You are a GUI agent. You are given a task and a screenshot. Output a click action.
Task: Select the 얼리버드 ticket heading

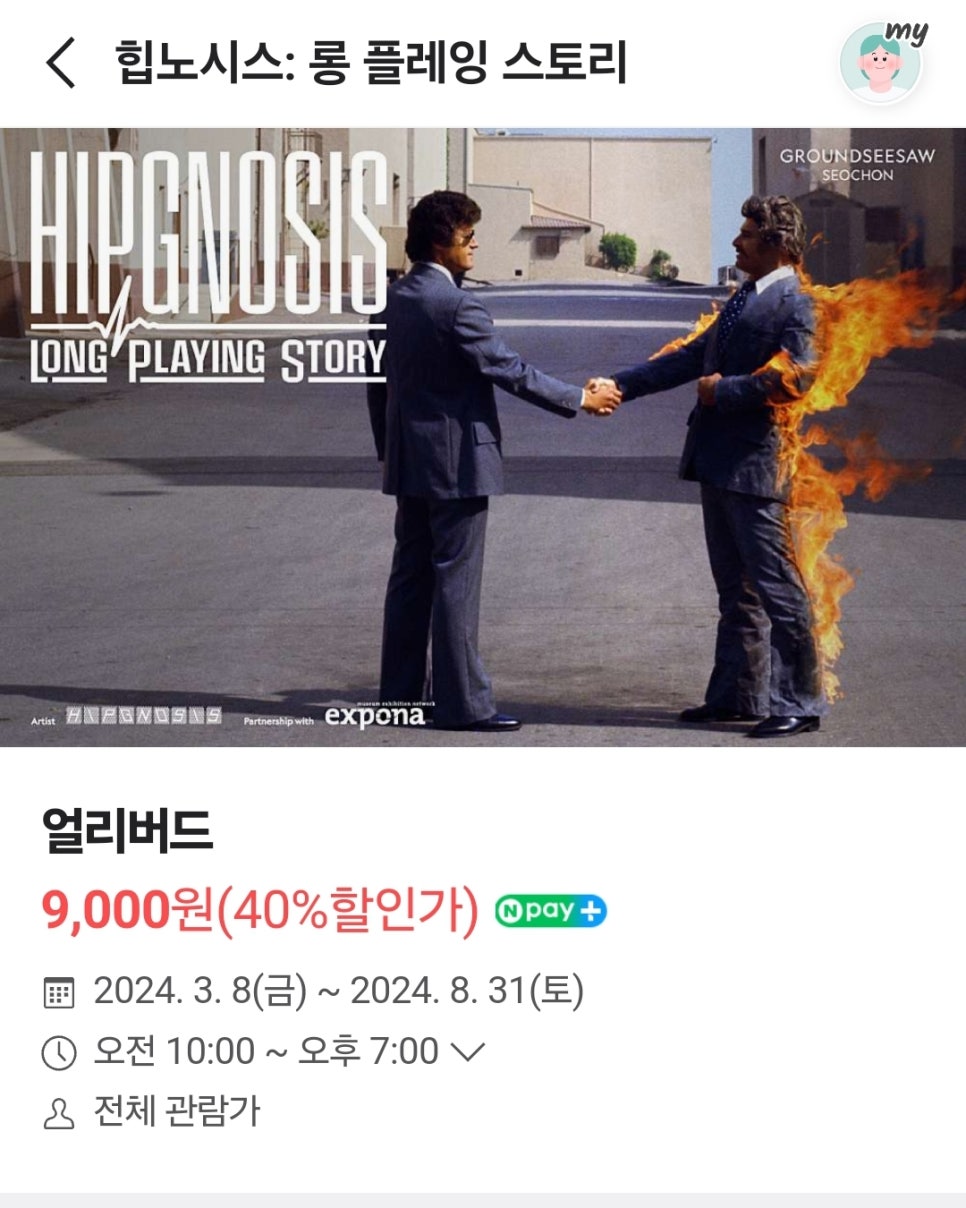(128, 830)
